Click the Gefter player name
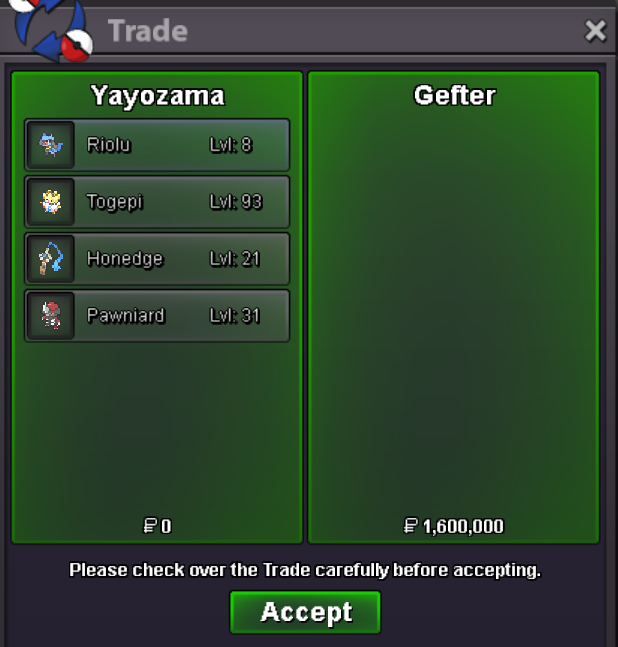Image resolution: width=618 pixels, height=647 pixels. click(454, 95)
